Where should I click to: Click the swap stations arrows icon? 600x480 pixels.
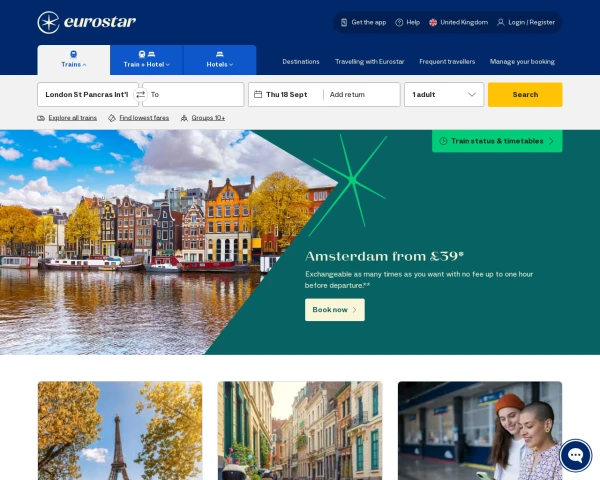click(140, 94)
